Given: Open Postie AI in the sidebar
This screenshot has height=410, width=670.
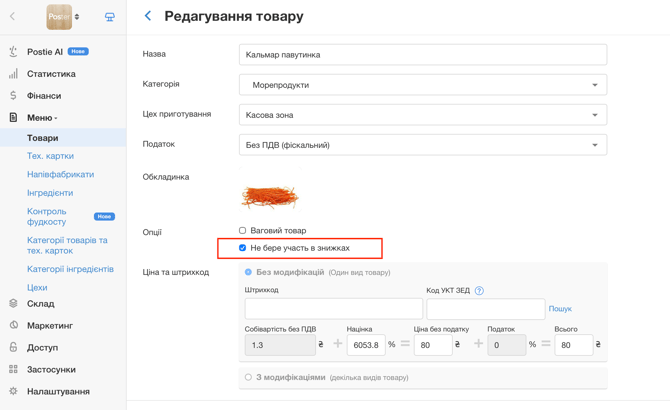Looking at the screenshot, I should click(x=45, y=52).
